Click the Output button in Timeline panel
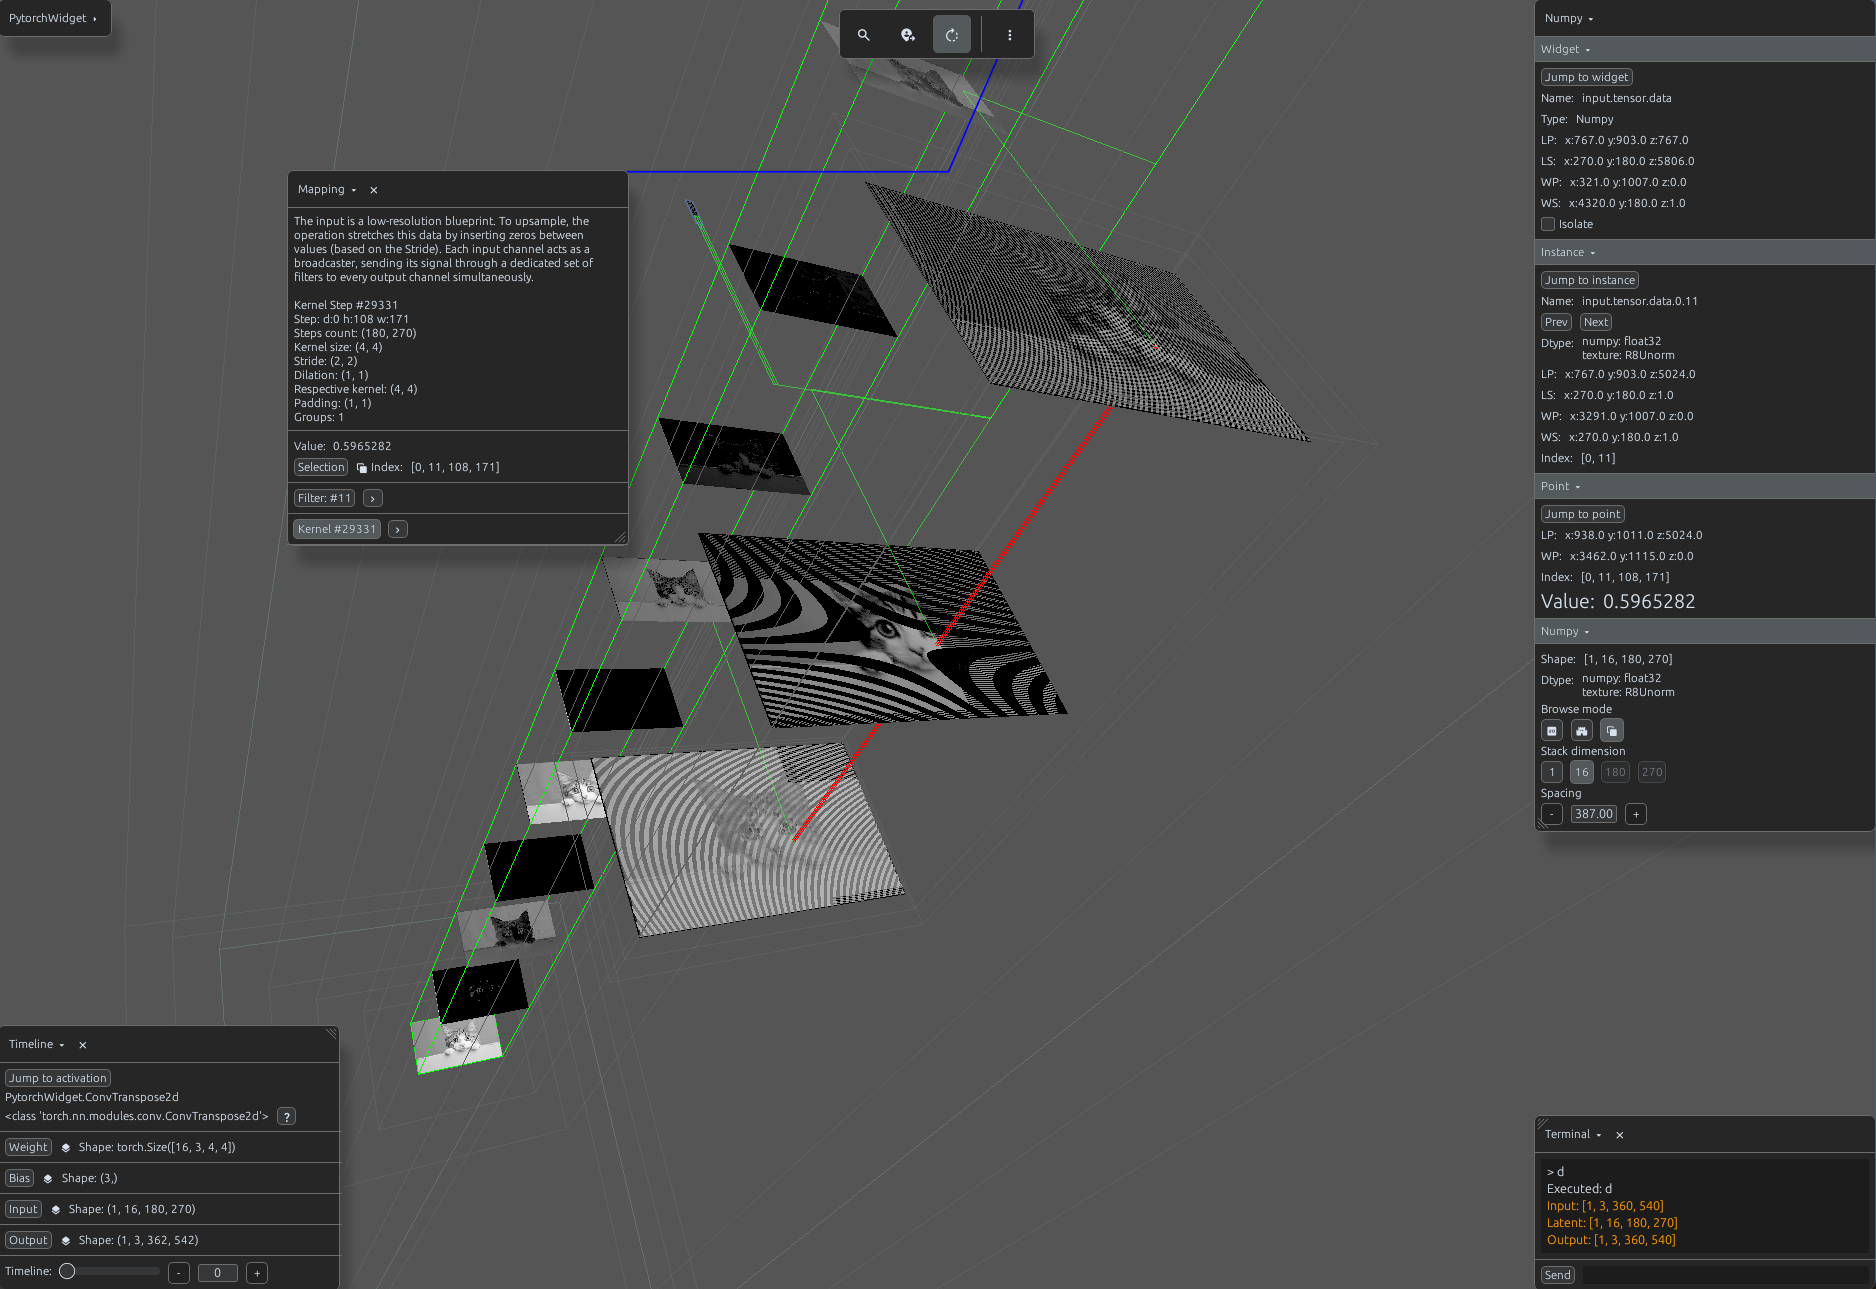This screenshot has width=1876, height=1289. [28, 1241]
